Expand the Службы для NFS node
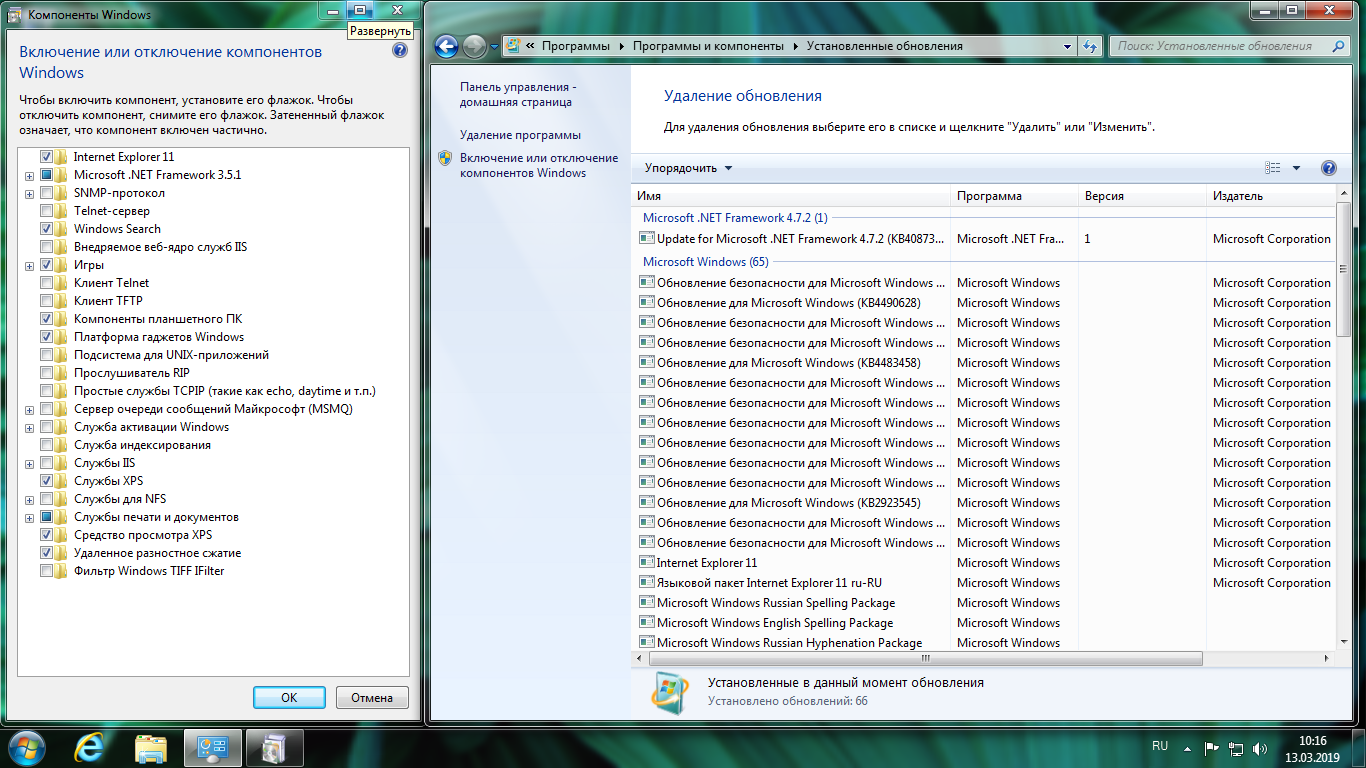The width and height of the screenshot is (1366, 768). point(30,500)
